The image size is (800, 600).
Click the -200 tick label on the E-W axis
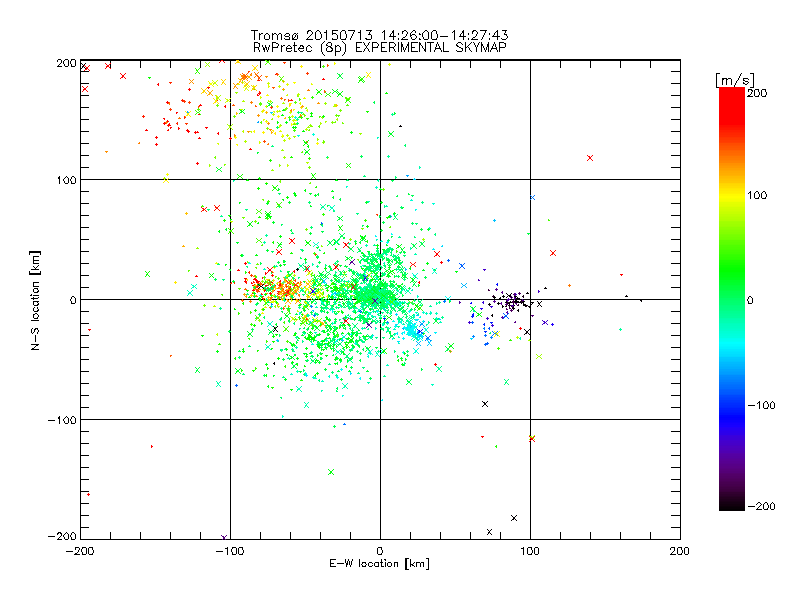click(81, 552)
